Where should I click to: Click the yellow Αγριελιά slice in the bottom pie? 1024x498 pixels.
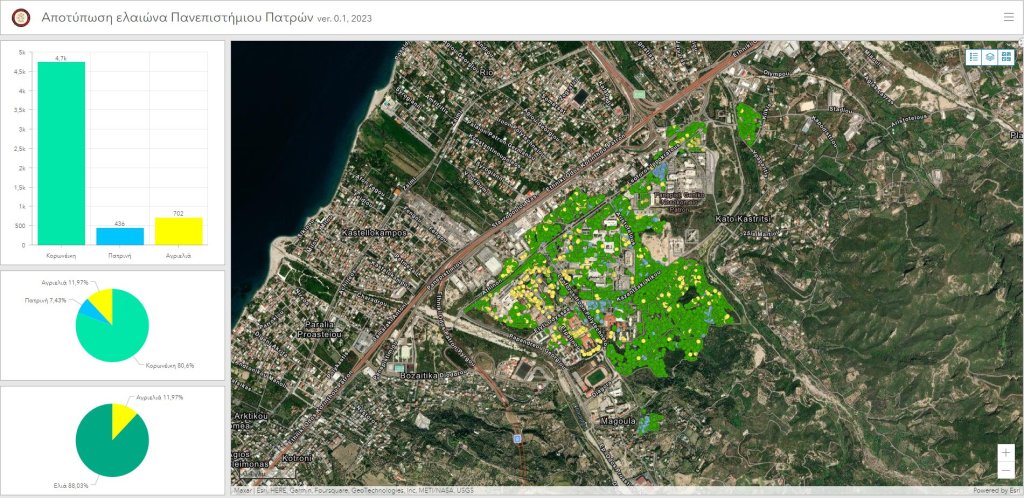(123, 414)
